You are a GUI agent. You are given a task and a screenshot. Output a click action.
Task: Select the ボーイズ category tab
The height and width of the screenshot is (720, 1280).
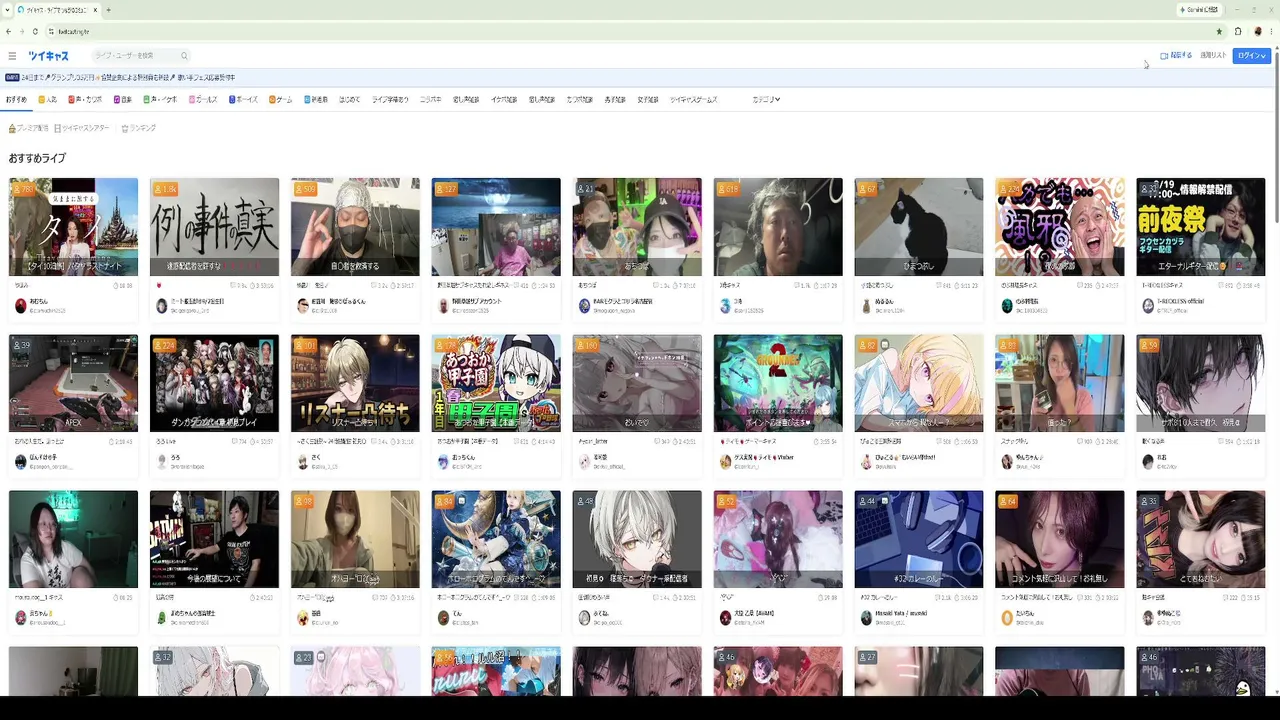pos(243,100)
